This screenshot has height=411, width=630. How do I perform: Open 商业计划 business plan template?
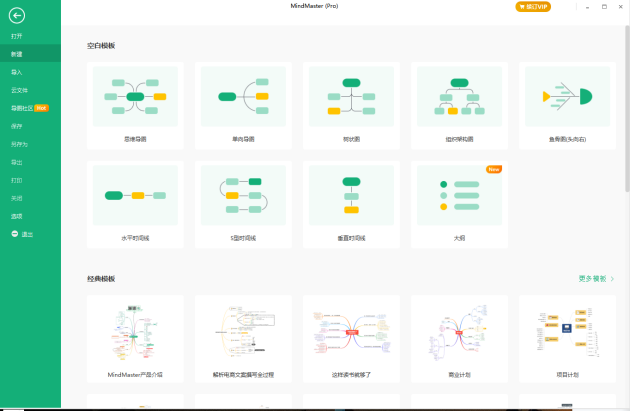click(459, 339)
